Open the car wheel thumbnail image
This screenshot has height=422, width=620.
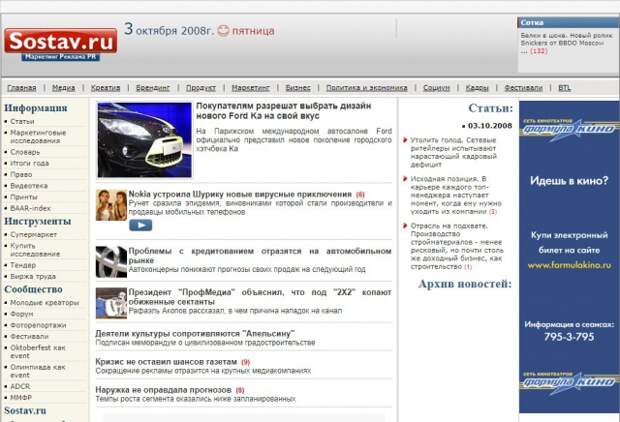coord(111,261)
